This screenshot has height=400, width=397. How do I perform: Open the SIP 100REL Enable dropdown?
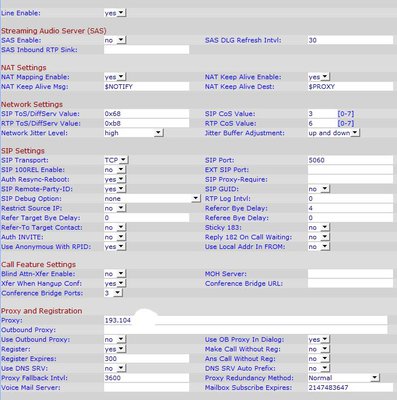tap(115, 170)
